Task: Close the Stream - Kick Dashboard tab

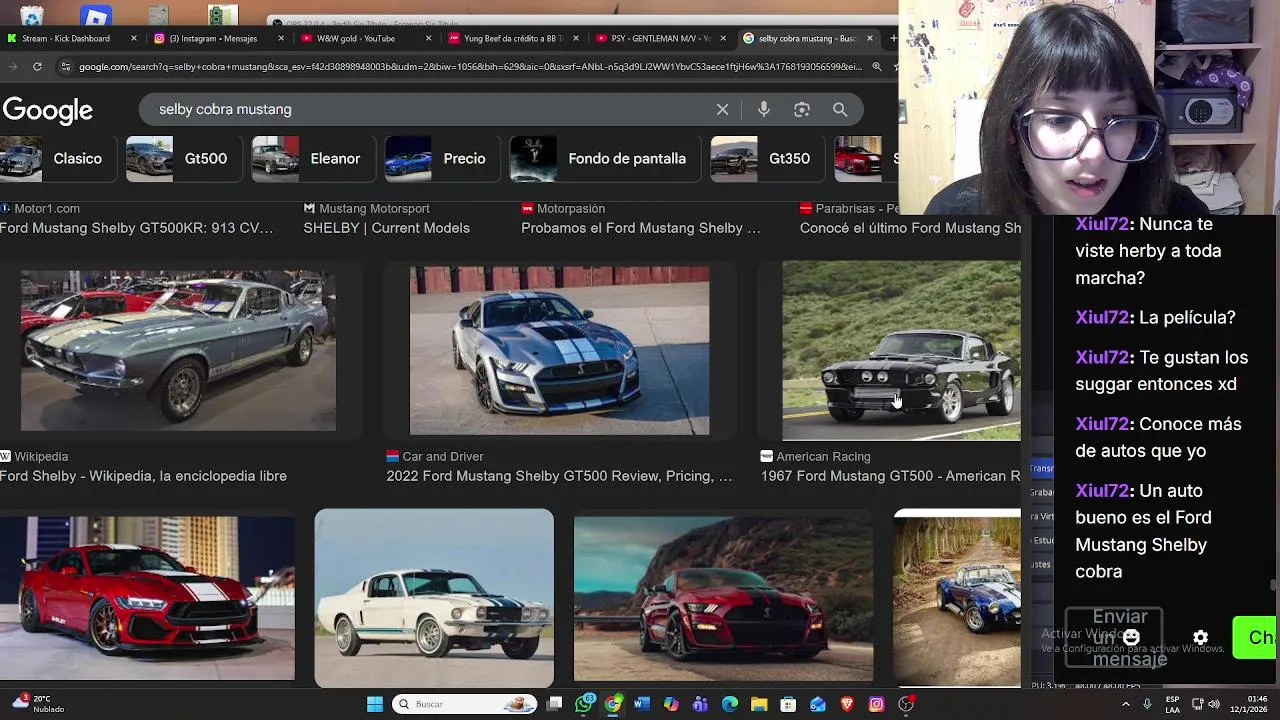Action: [x=134, y=38]
